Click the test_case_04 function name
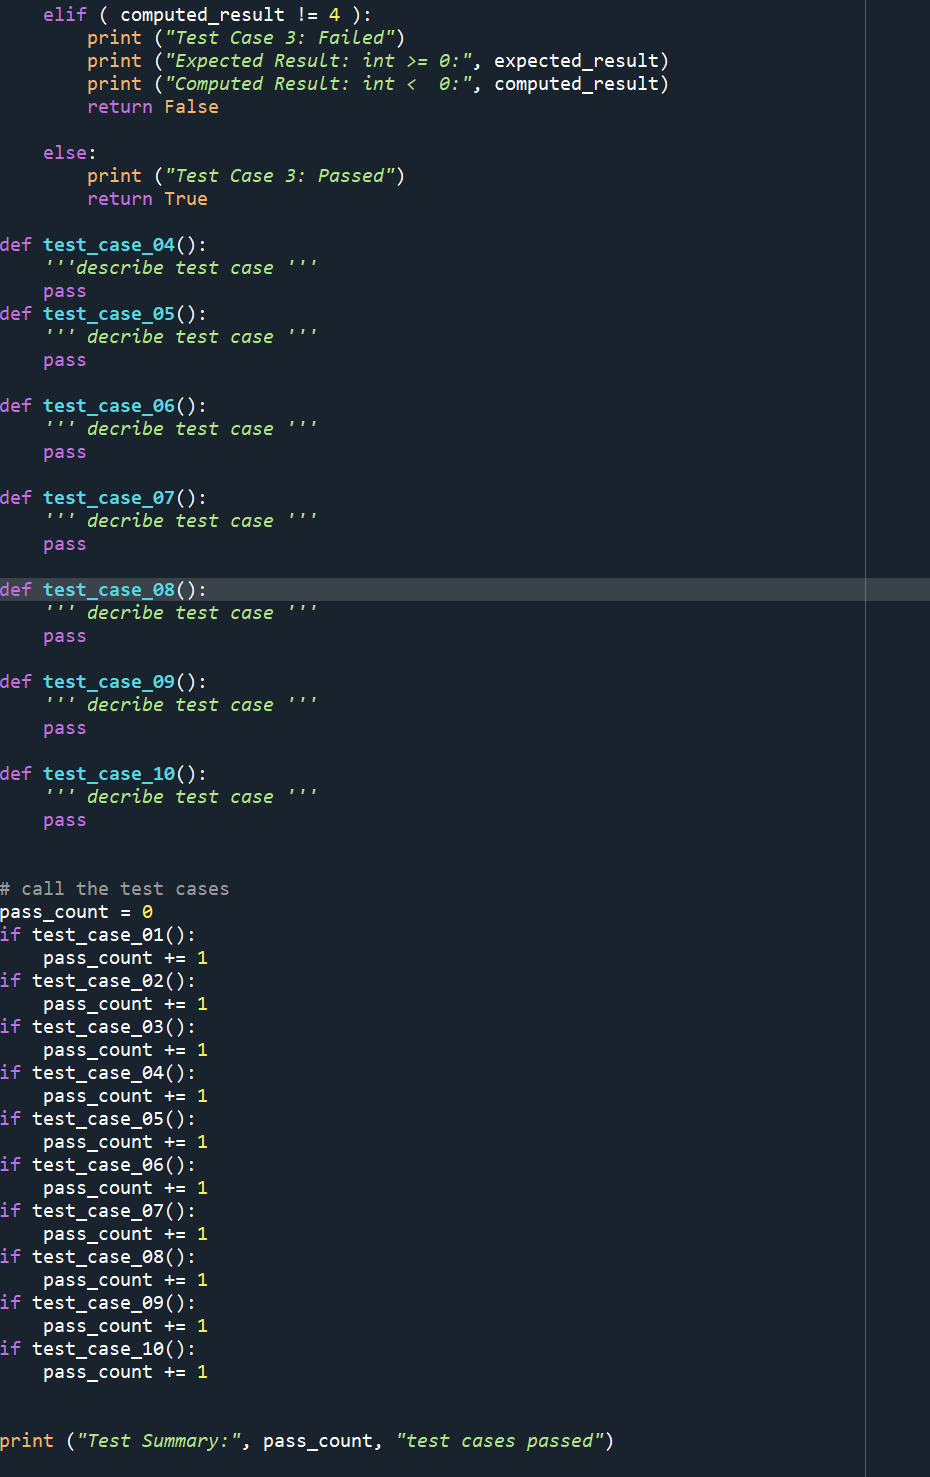930x1477 pixels. click(107, 244)
